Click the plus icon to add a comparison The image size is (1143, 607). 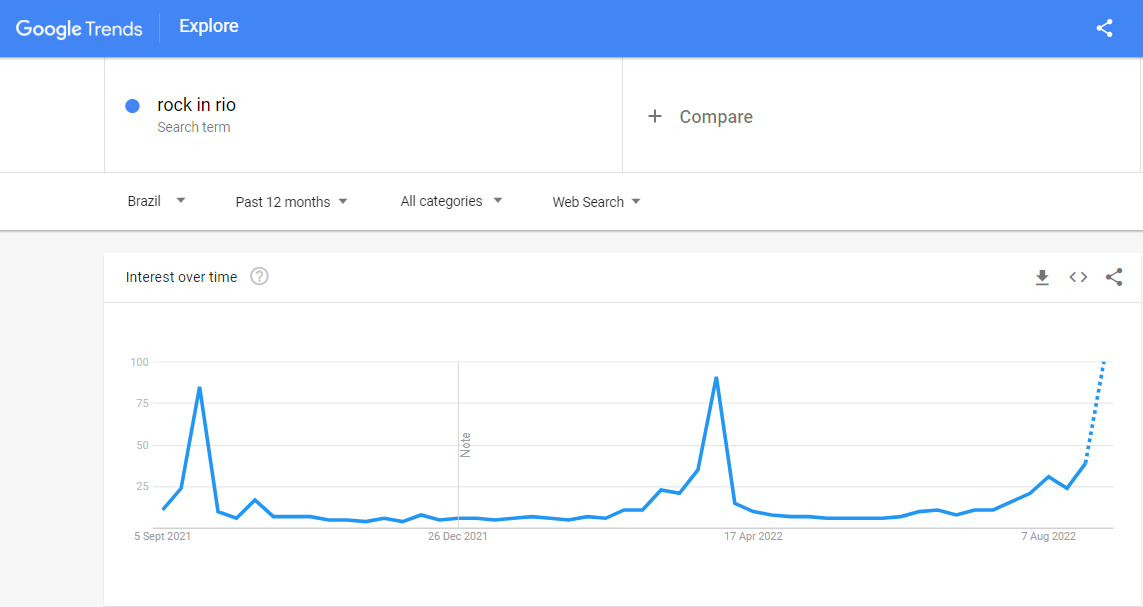point(655,116)
